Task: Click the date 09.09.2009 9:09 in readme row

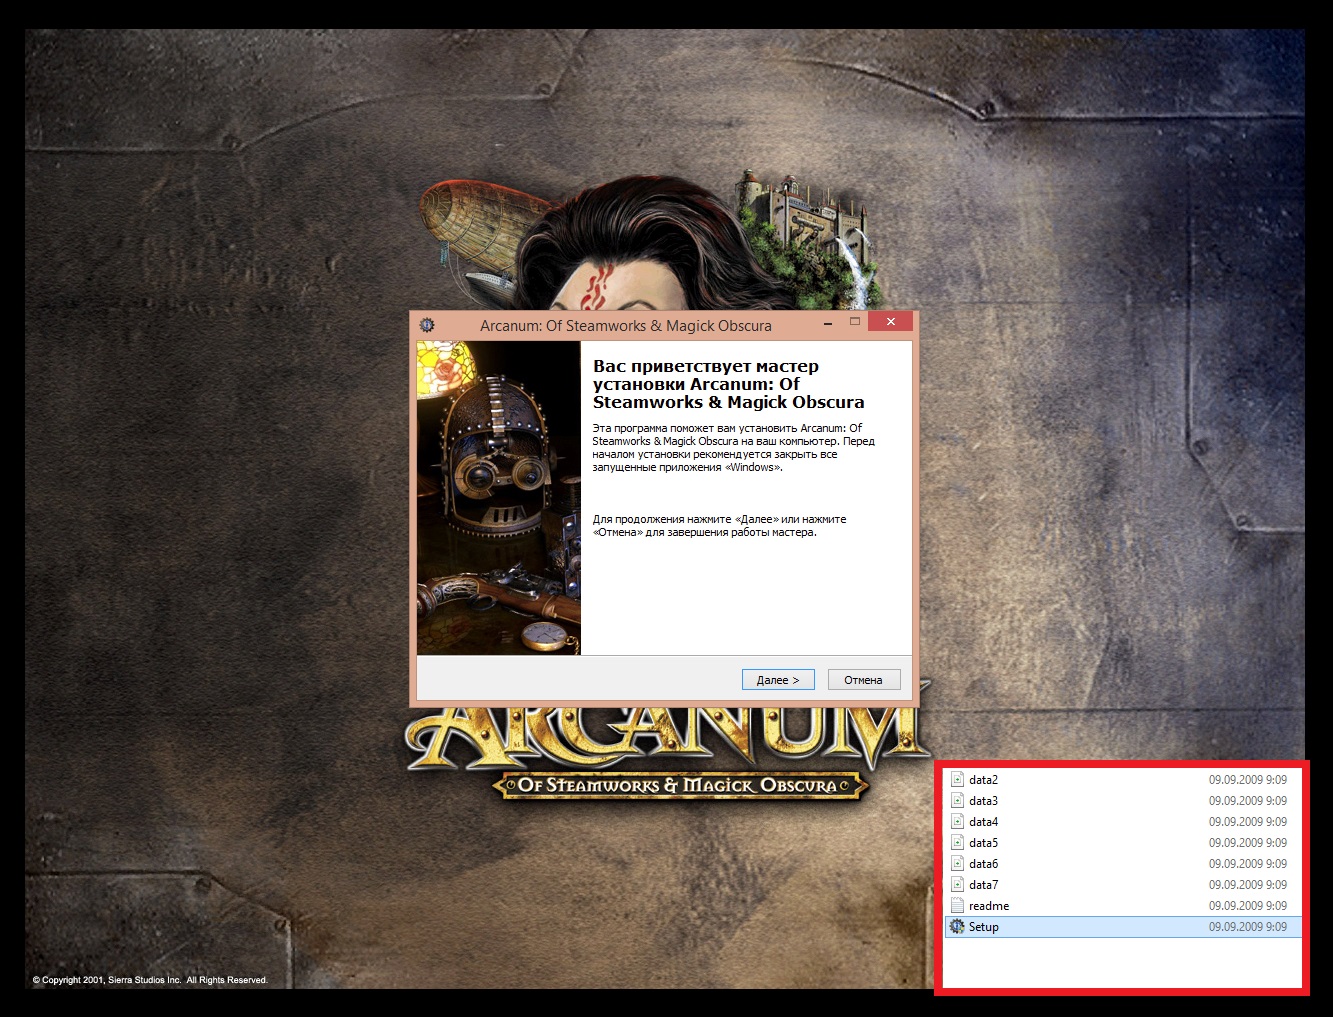Action: pos(1248,906)
